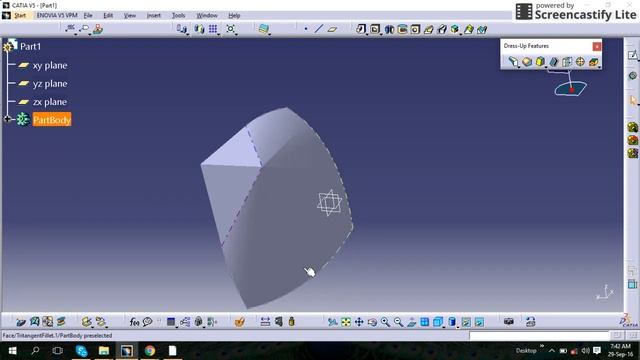640x360 pixels.
Task: Open the Pocket sub-toolbar dropdown arrow
Action: pos(381,34)
